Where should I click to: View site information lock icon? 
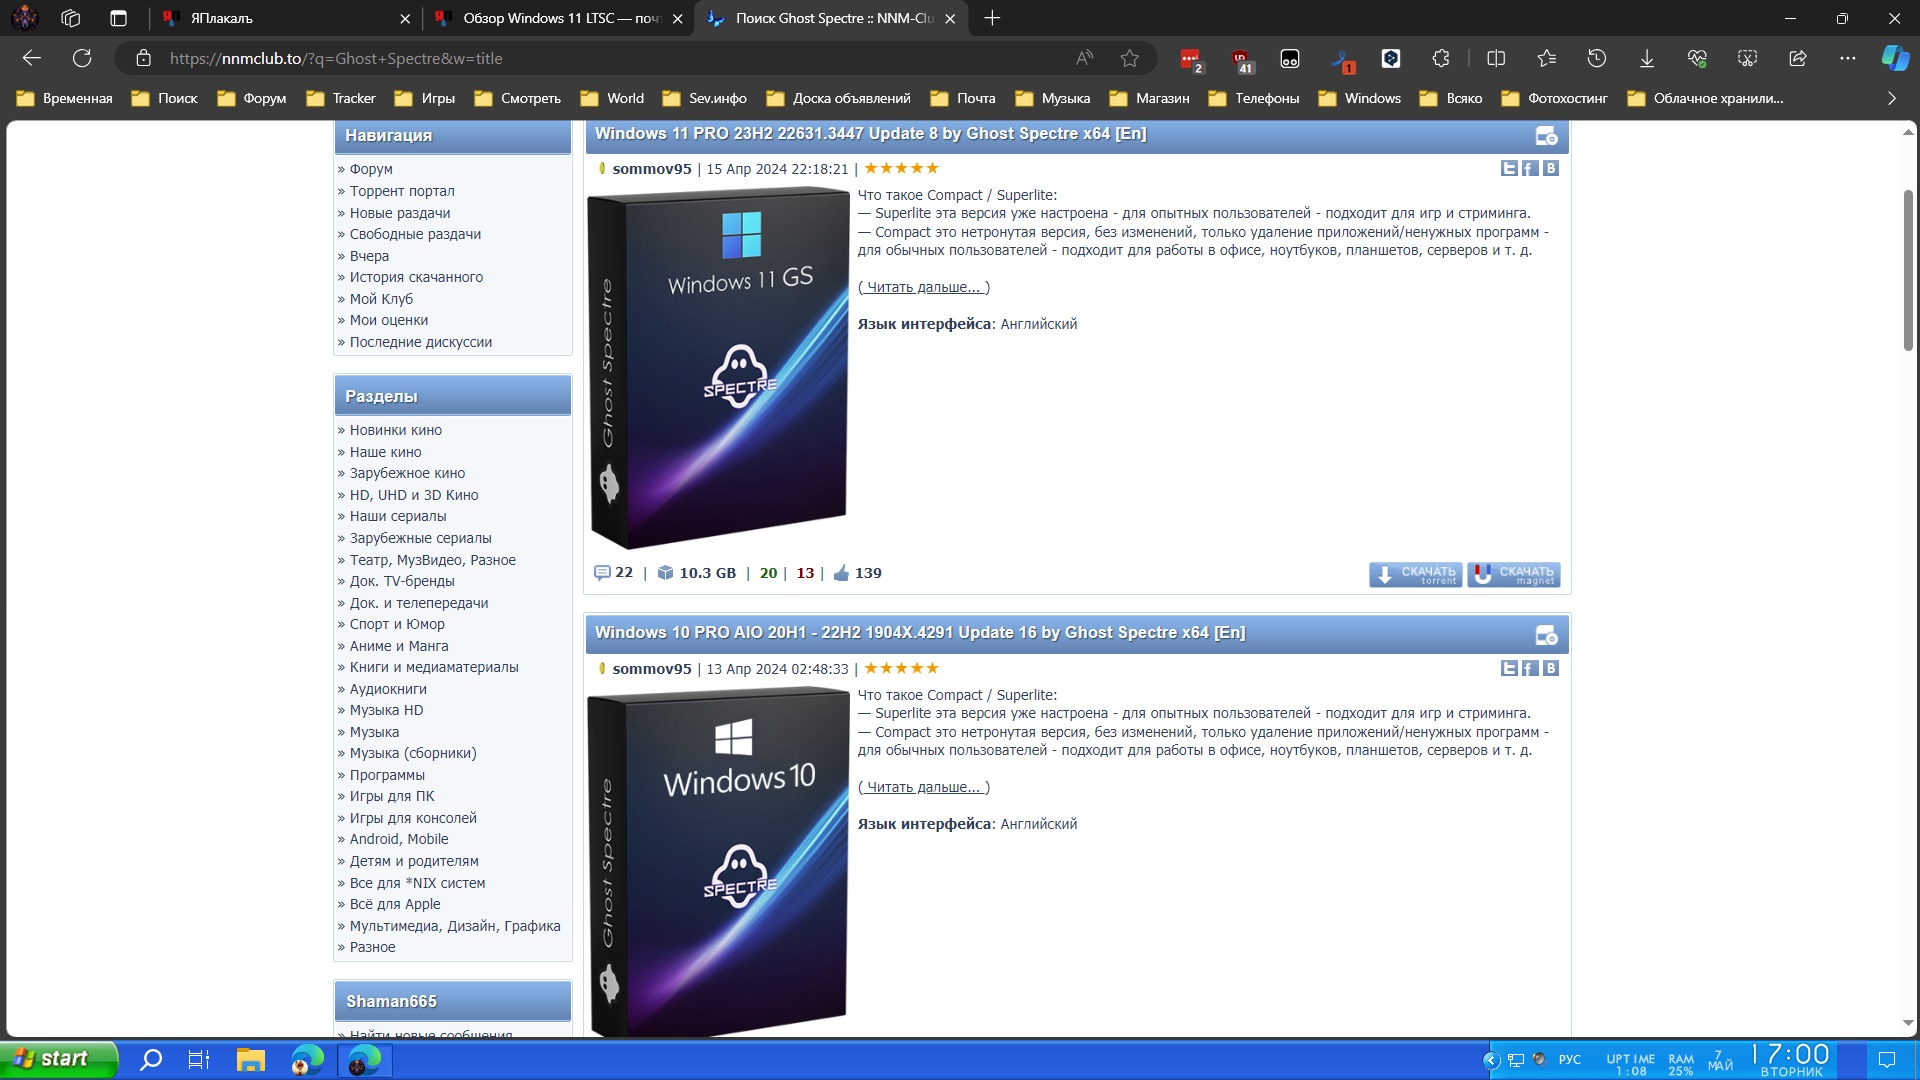tap(143, 58)
